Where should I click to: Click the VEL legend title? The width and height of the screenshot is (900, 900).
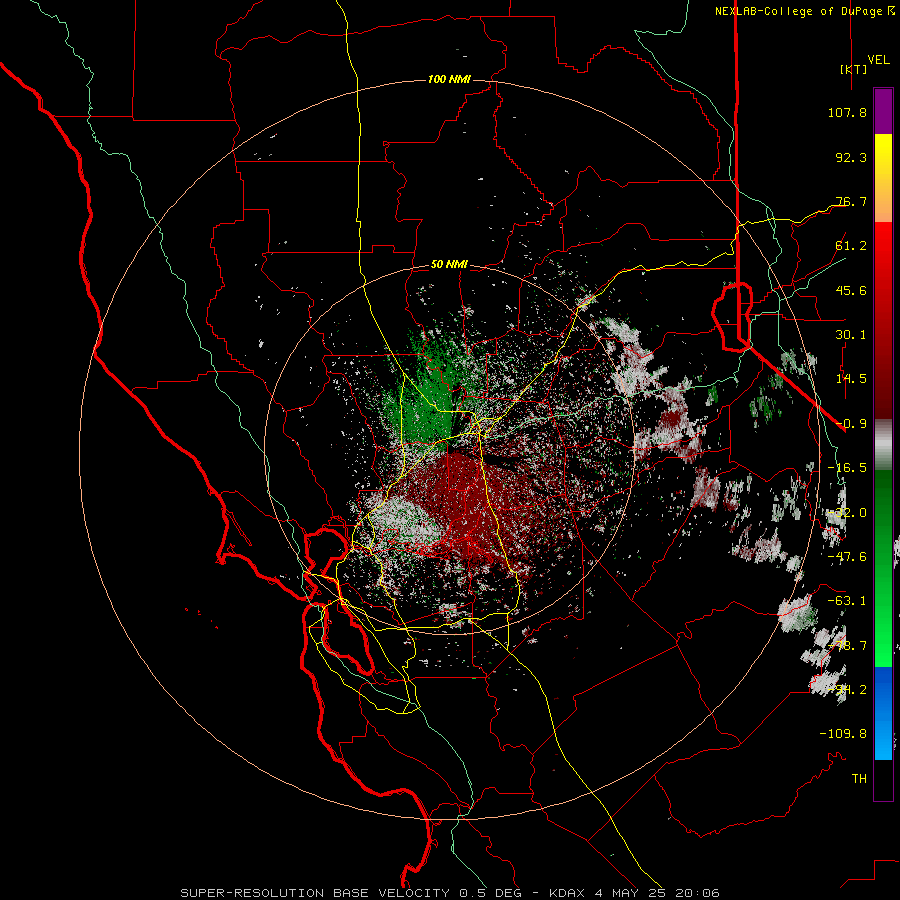[878, 60]
